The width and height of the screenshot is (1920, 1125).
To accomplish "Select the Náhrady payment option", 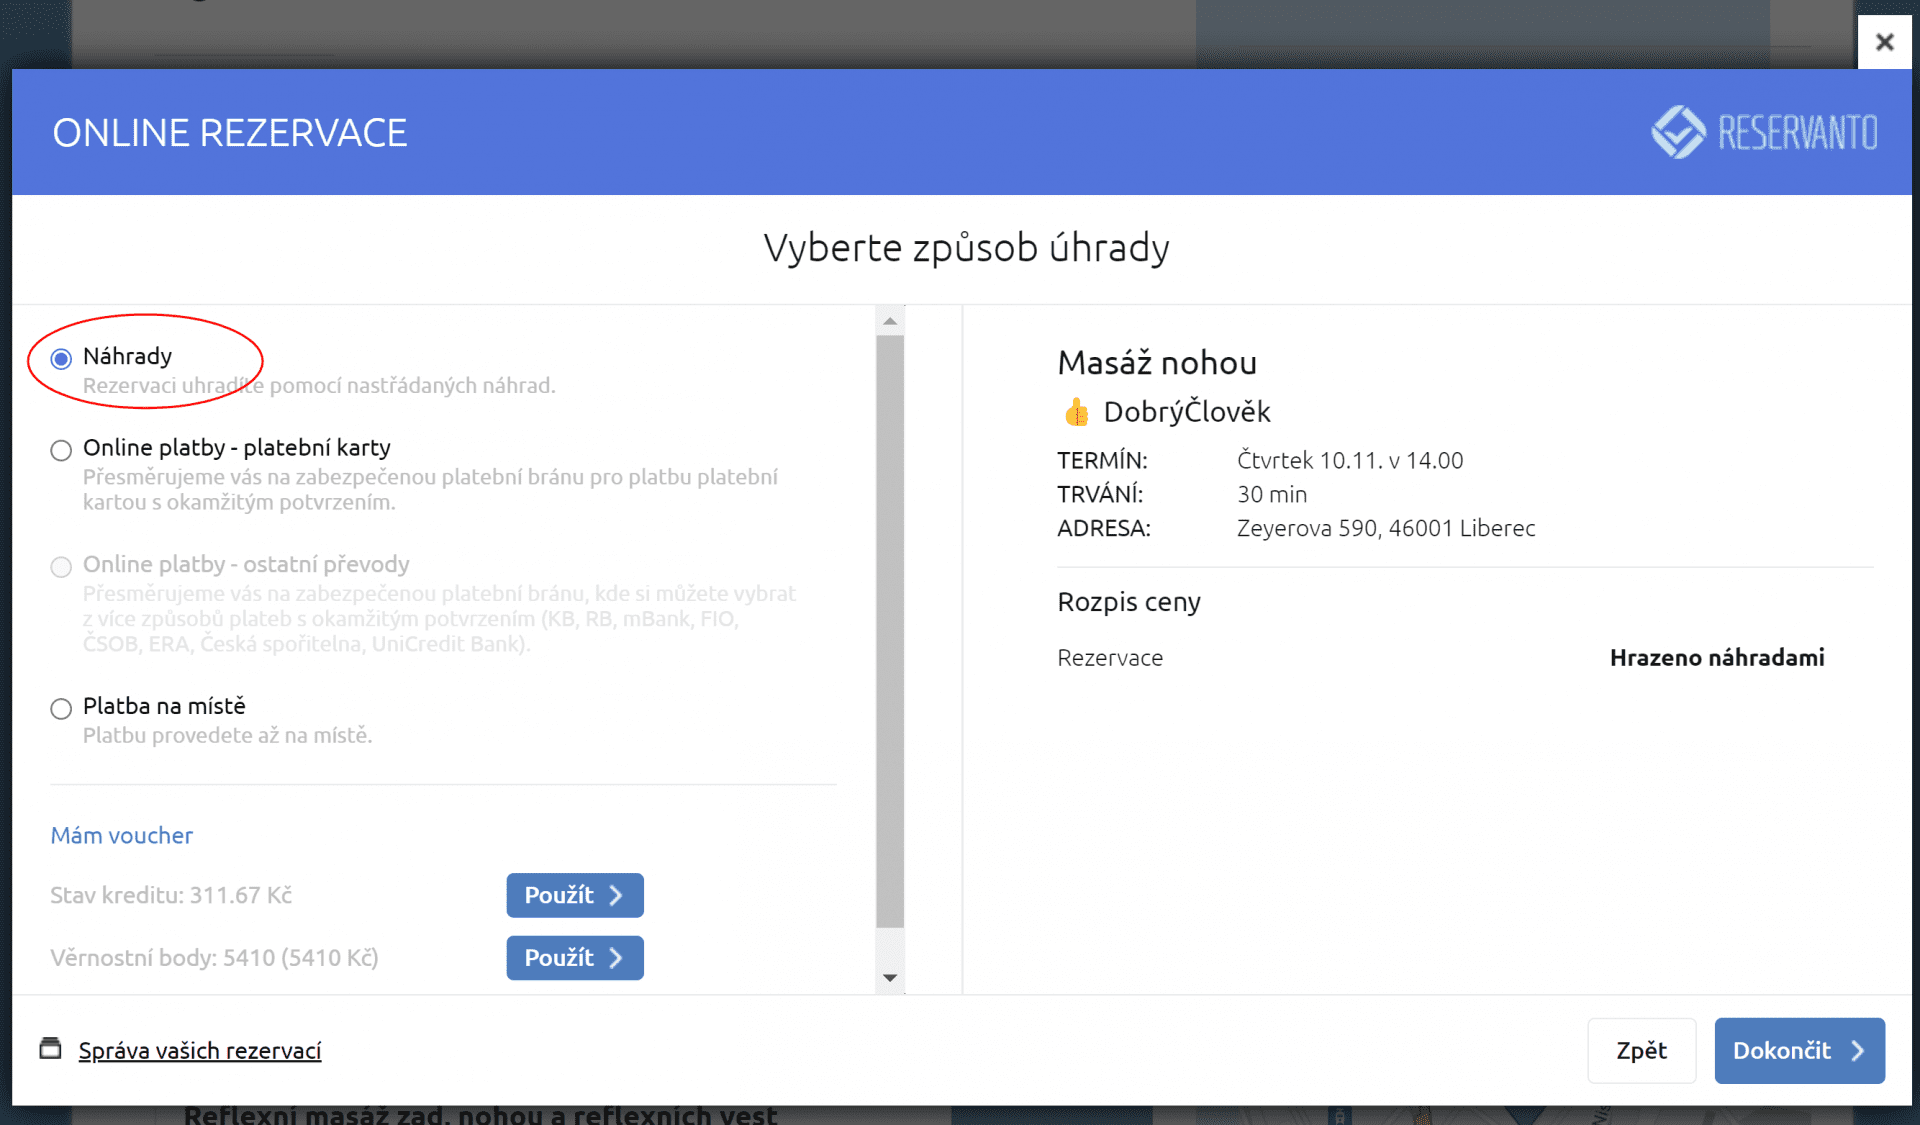I will 61,358.
